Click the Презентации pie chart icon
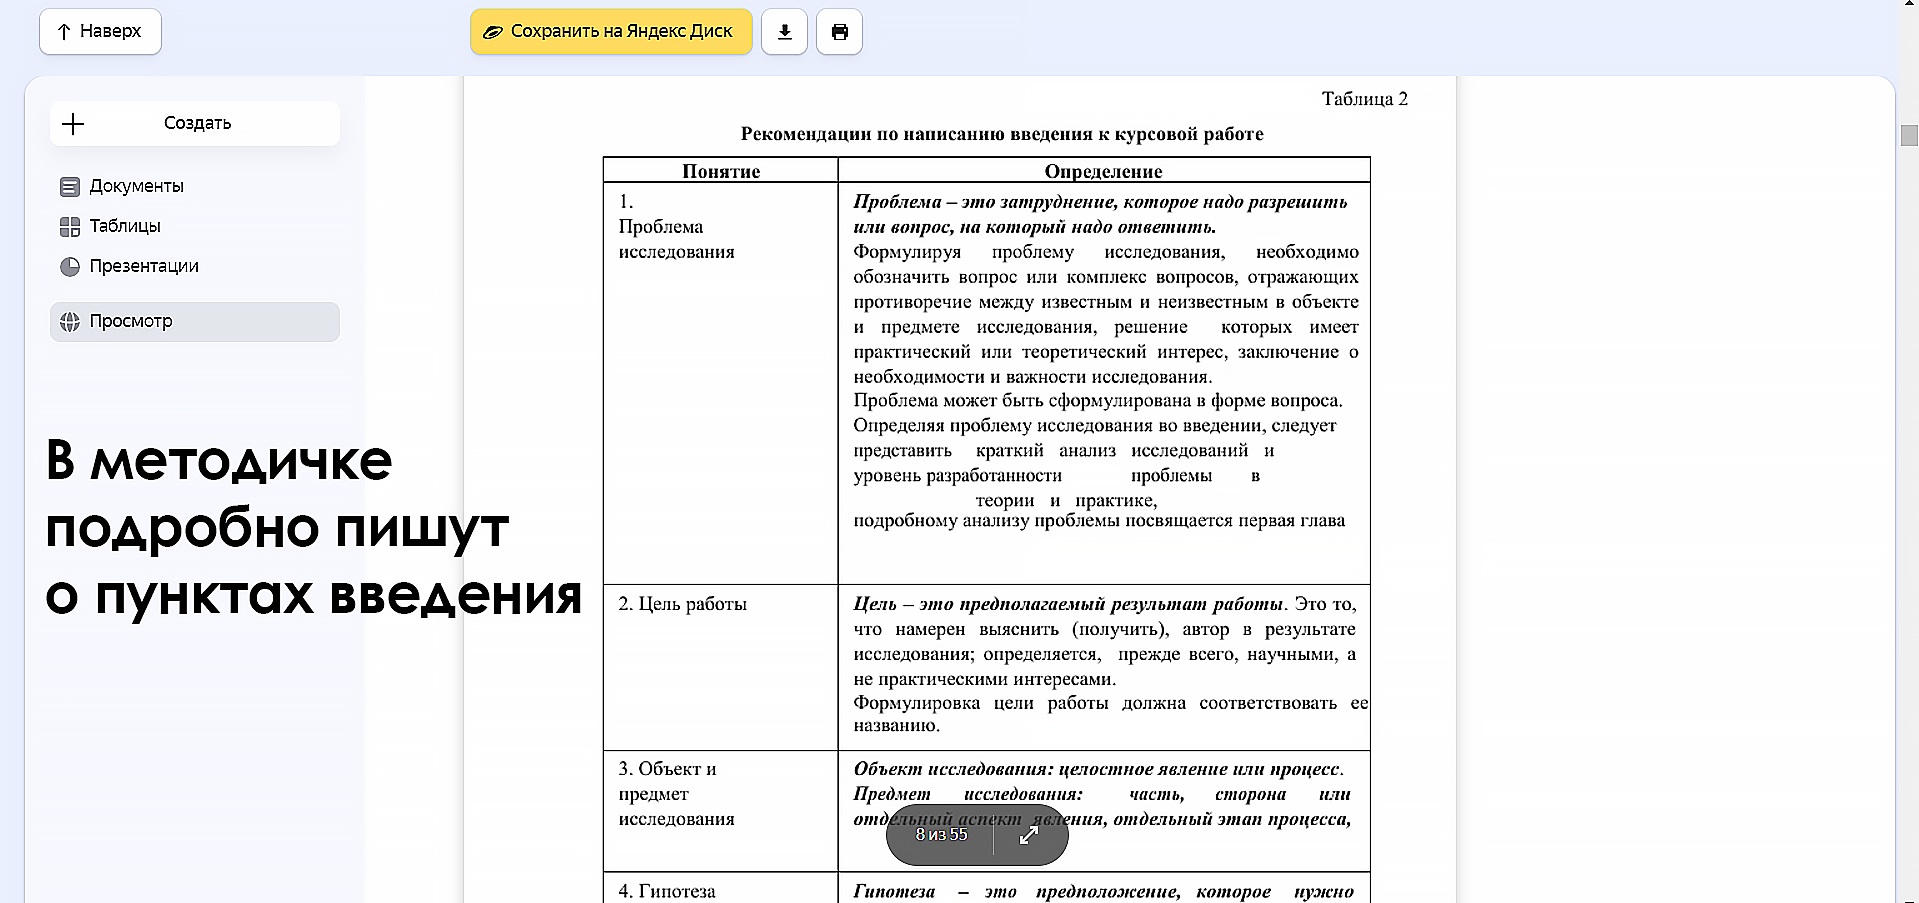 (70, 267)
